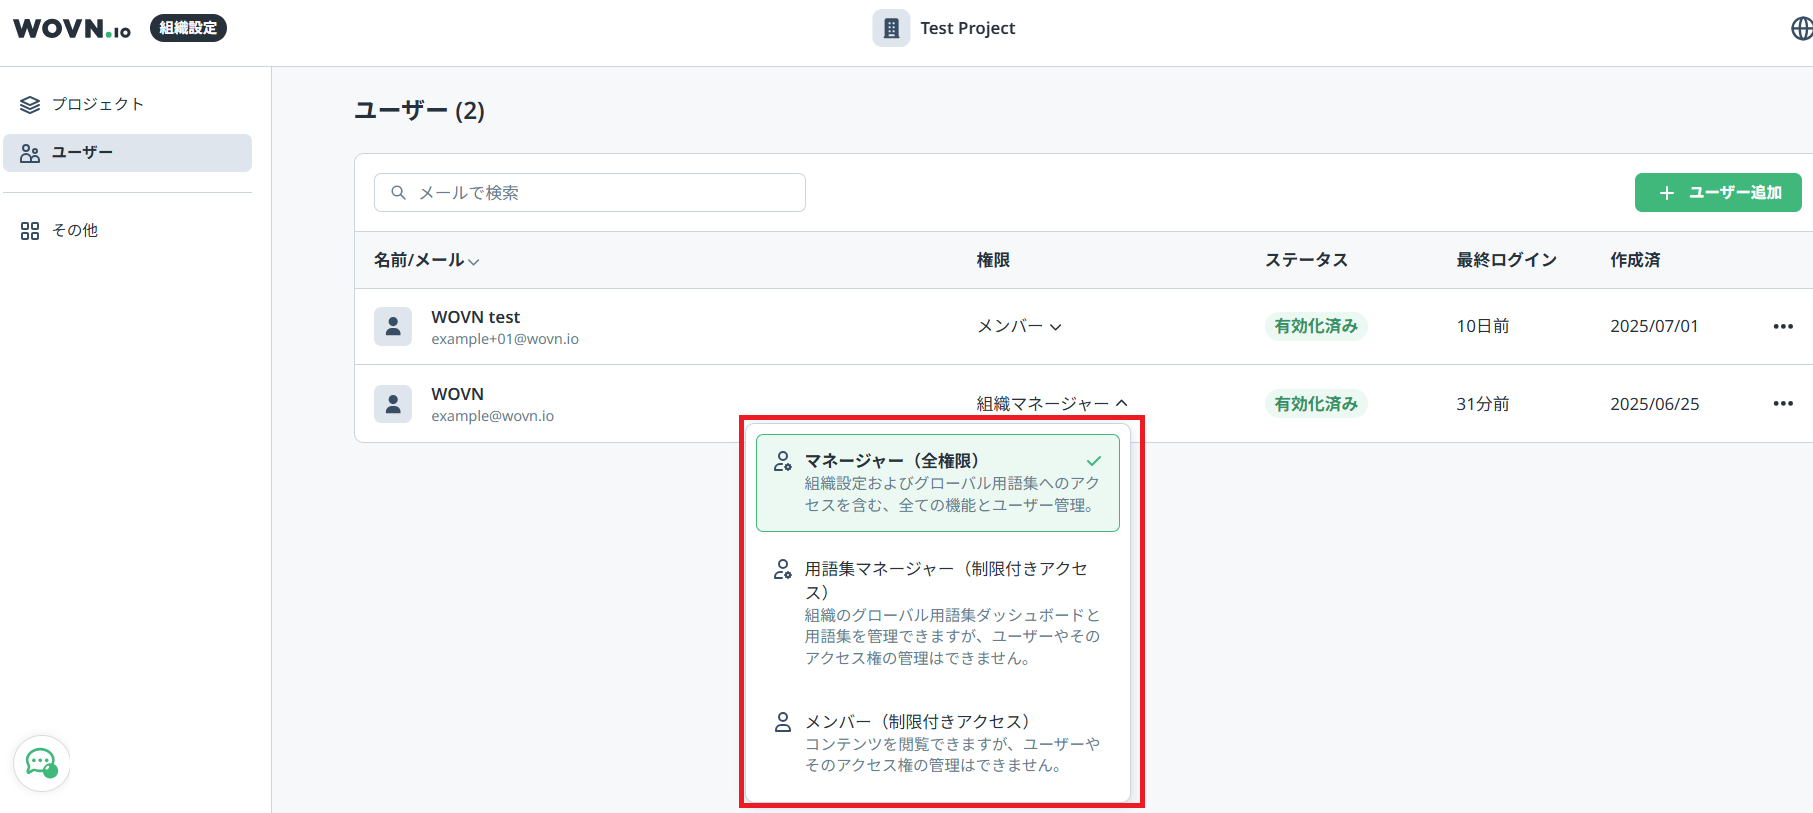Click the ユーザー (2) page heading
The width and height of the screenshot is (1813, 813).
click(x=419, y=110)
